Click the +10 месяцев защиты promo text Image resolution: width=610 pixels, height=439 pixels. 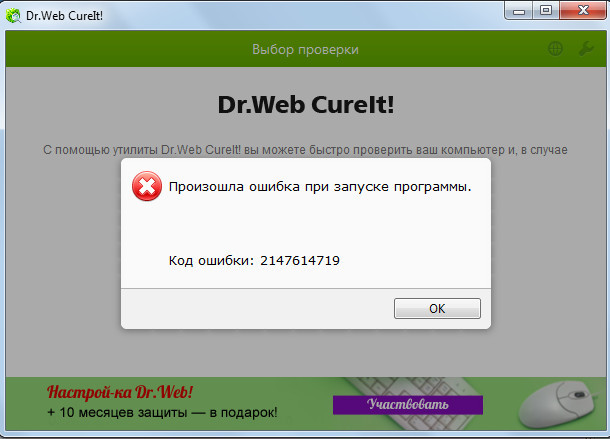click(162, 412)
